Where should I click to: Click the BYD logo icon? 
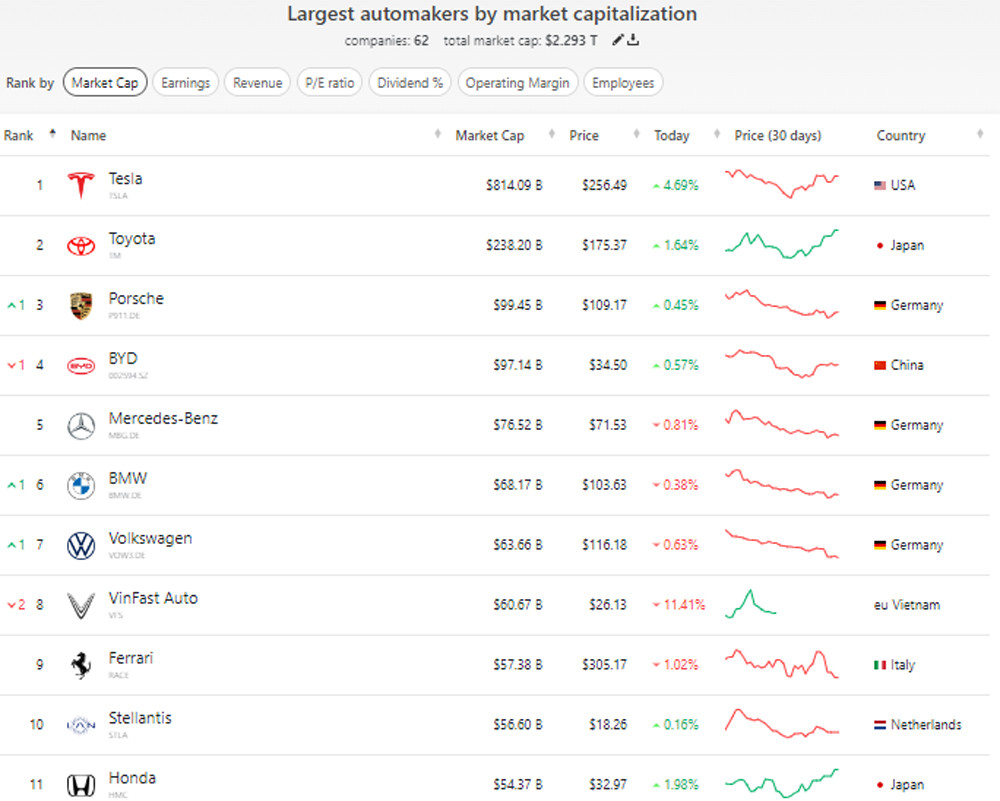tap(80, 365)
